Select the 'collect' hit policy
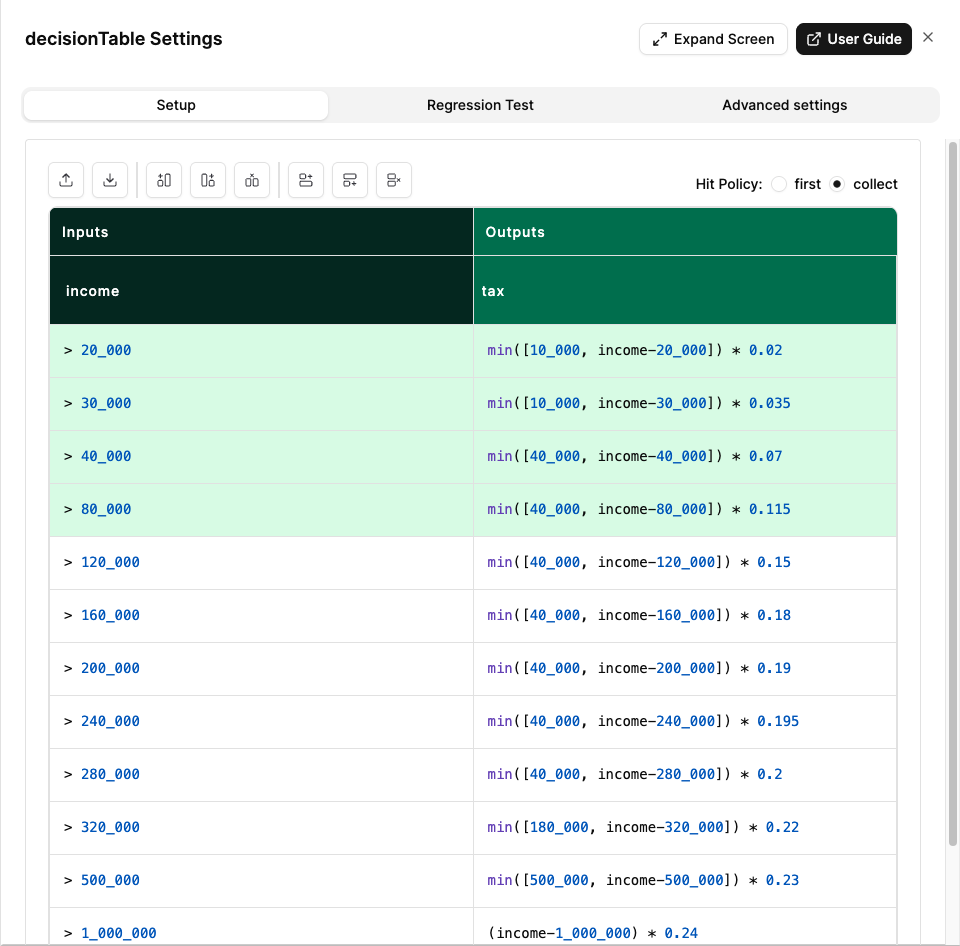Screen dimensions: 960x946 pyautogui.click(x=837, y=184)
